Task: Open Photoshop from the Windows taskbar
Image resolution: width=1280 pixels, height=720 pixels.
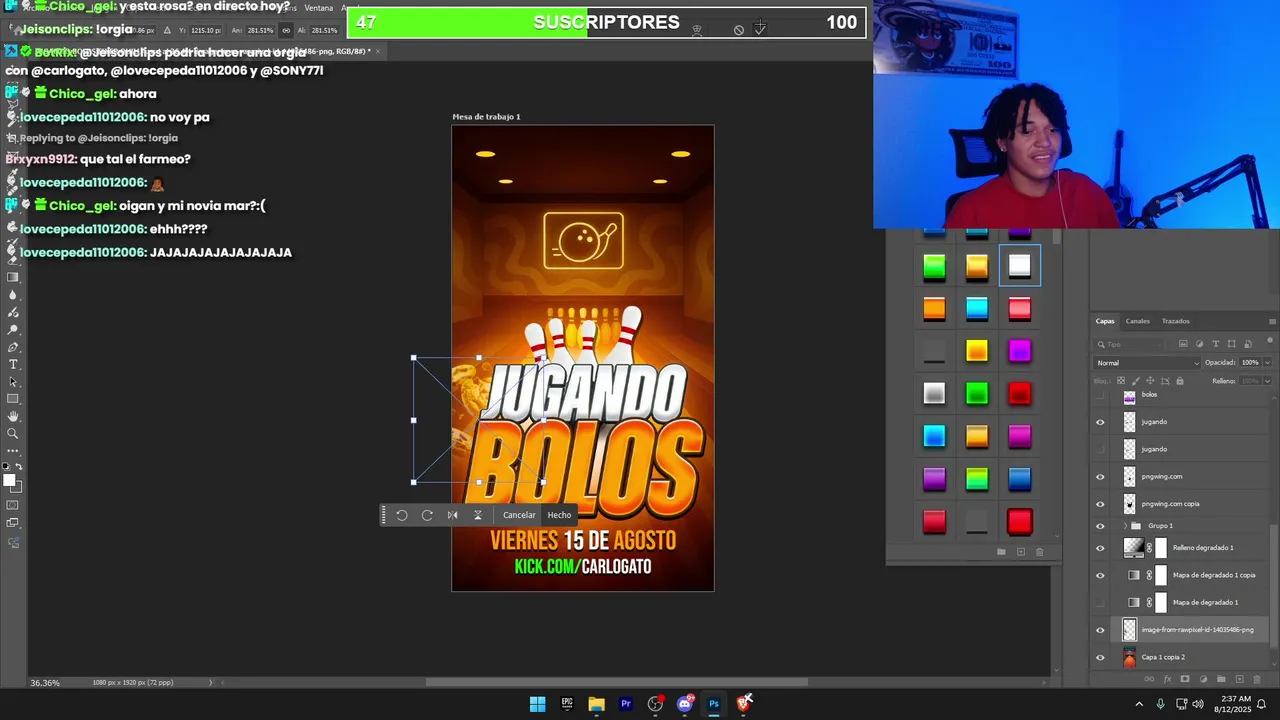Action: pyautogui.click(x=714, y=704)
